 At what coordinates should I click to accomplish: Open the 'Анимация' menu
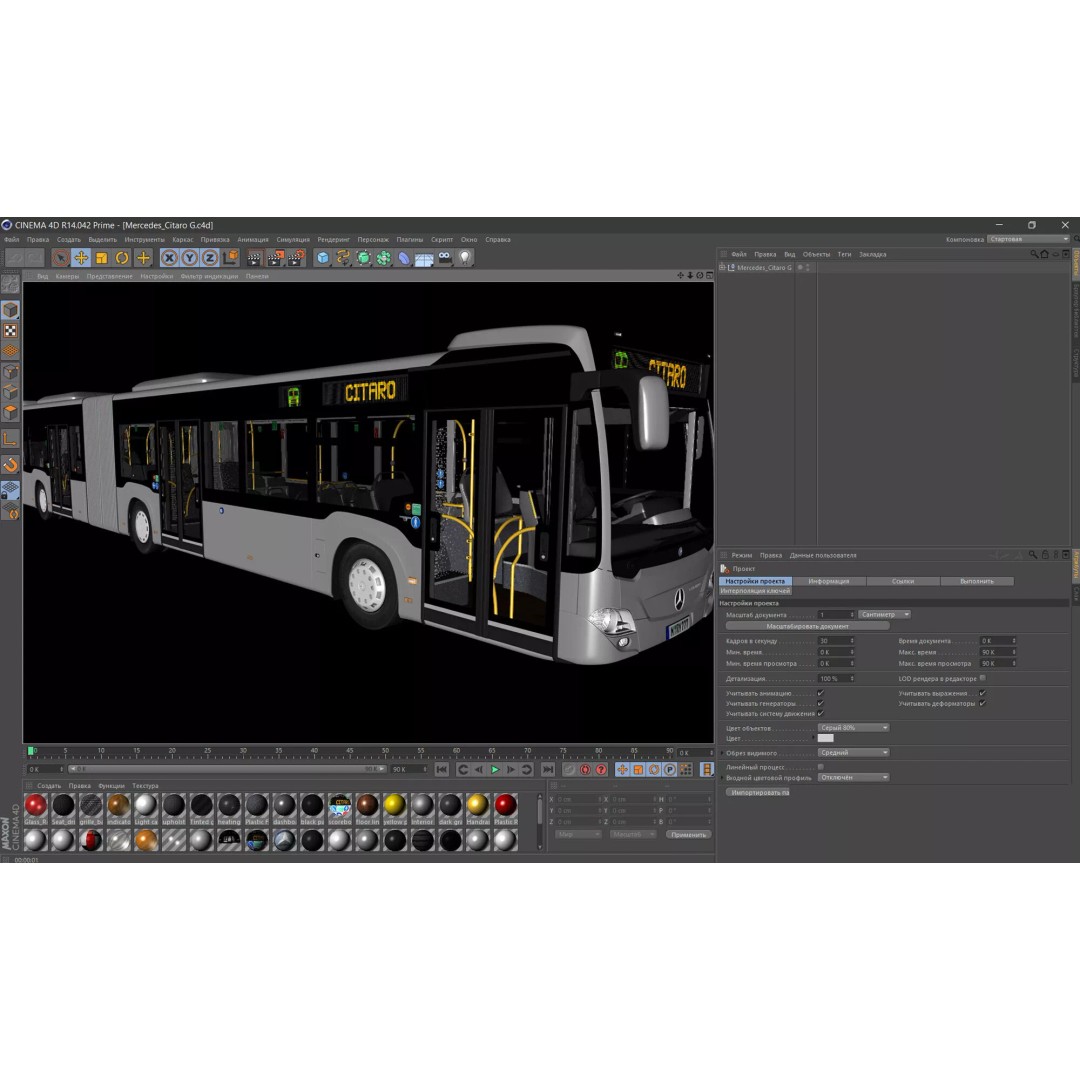pyautogui.click(x=253, y=240)
